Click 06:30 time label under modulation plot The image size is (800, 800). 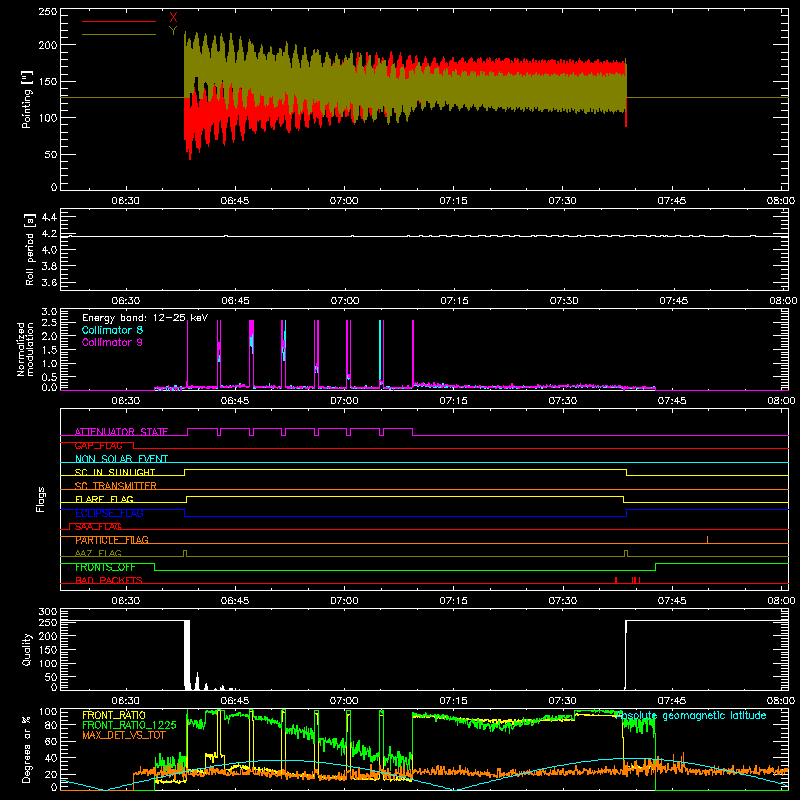coord(126,401)
